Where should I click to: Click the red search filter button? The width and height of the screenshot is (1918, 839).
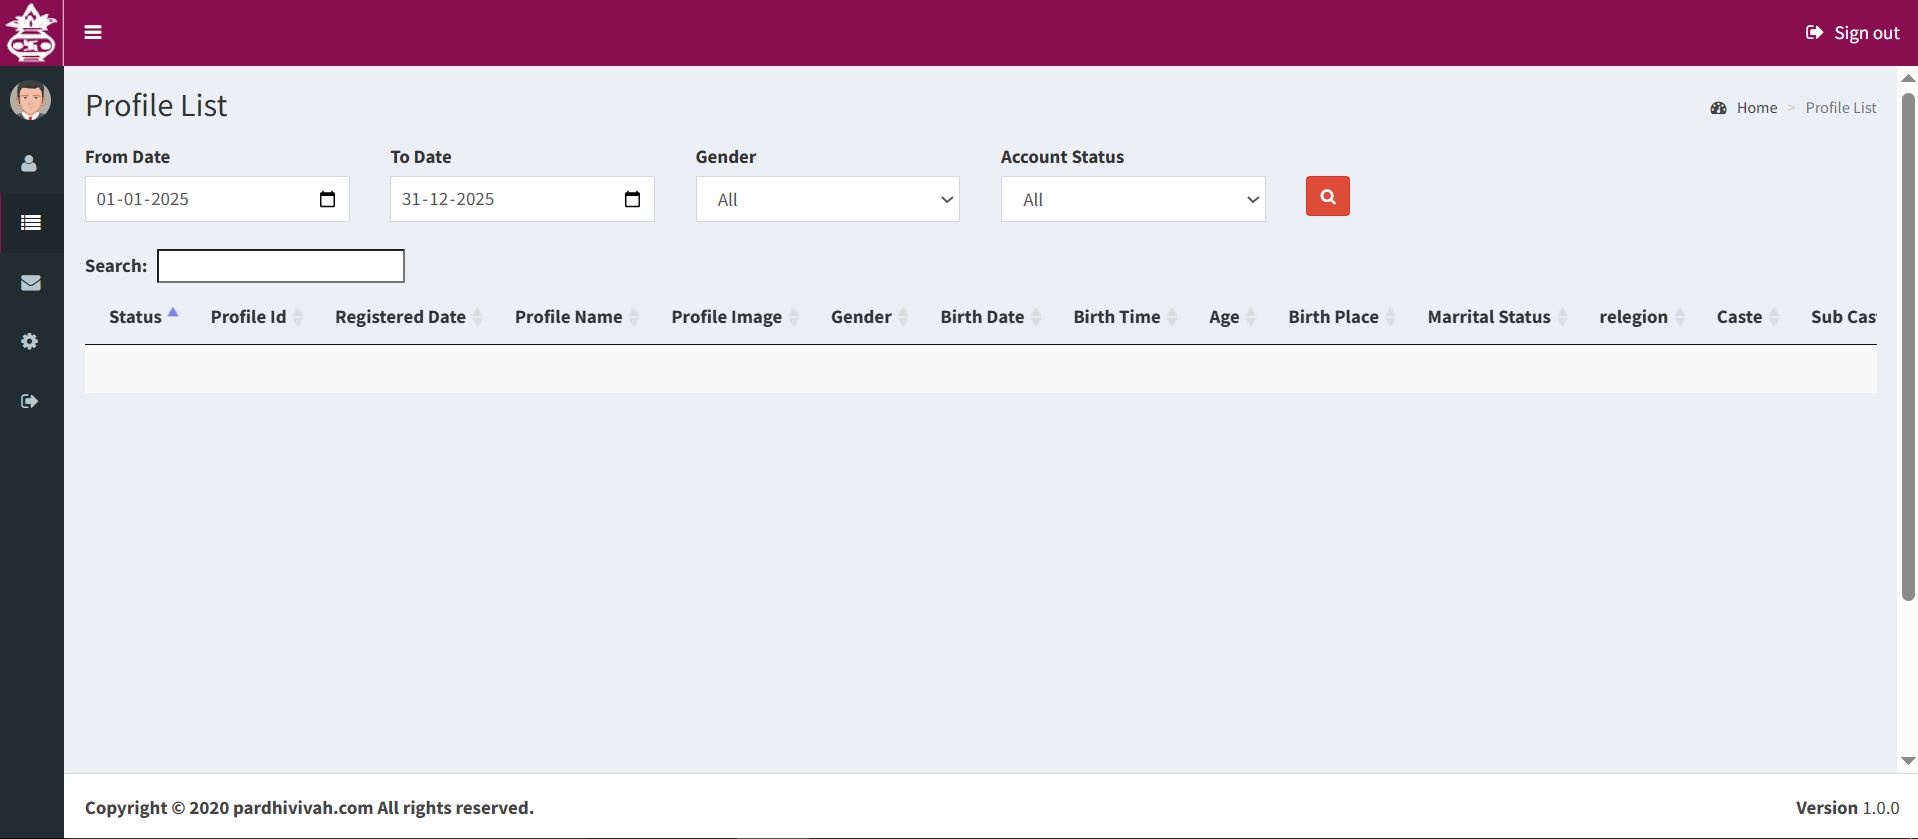point(1327,196)
